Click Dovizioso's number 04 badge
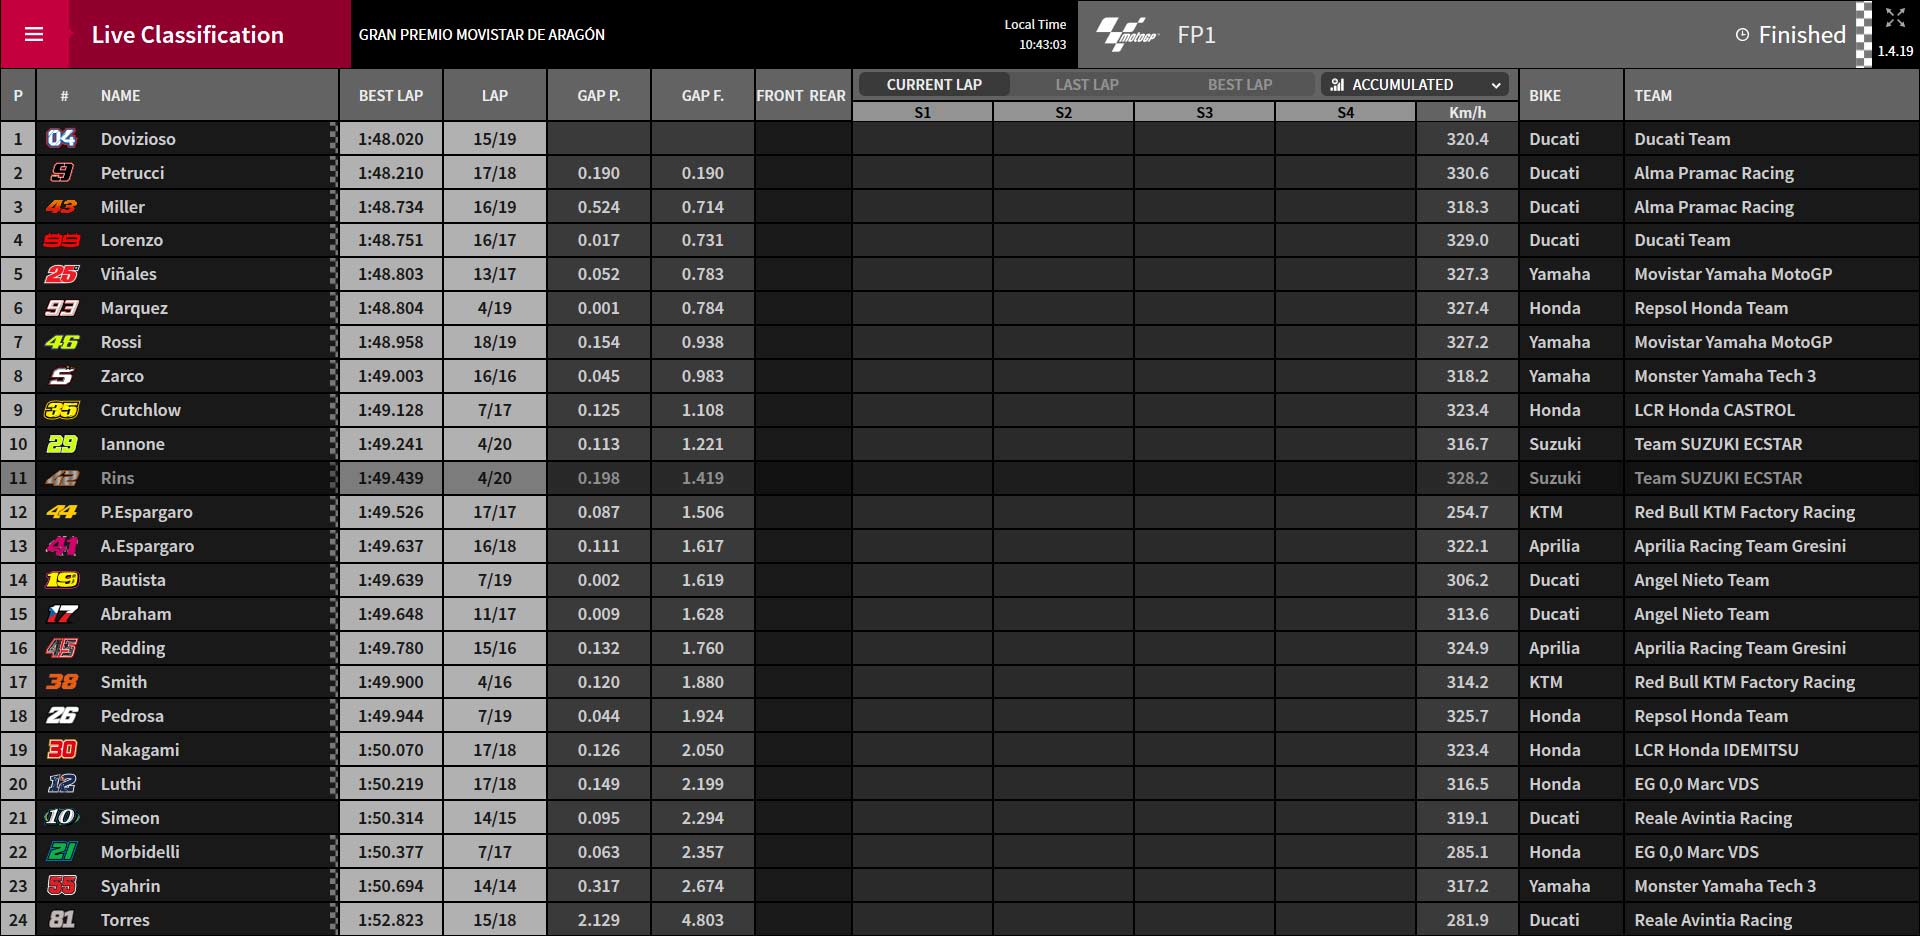This screenshot has width=1920, height=936. 61,138
